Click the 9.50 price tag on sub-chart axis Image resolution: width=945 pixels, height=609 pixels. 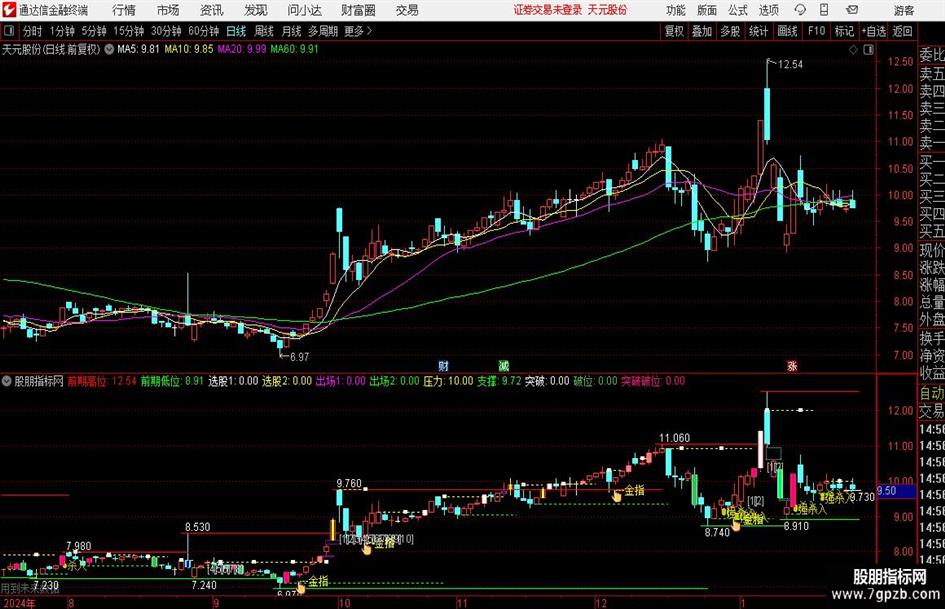tap(896, 491)
